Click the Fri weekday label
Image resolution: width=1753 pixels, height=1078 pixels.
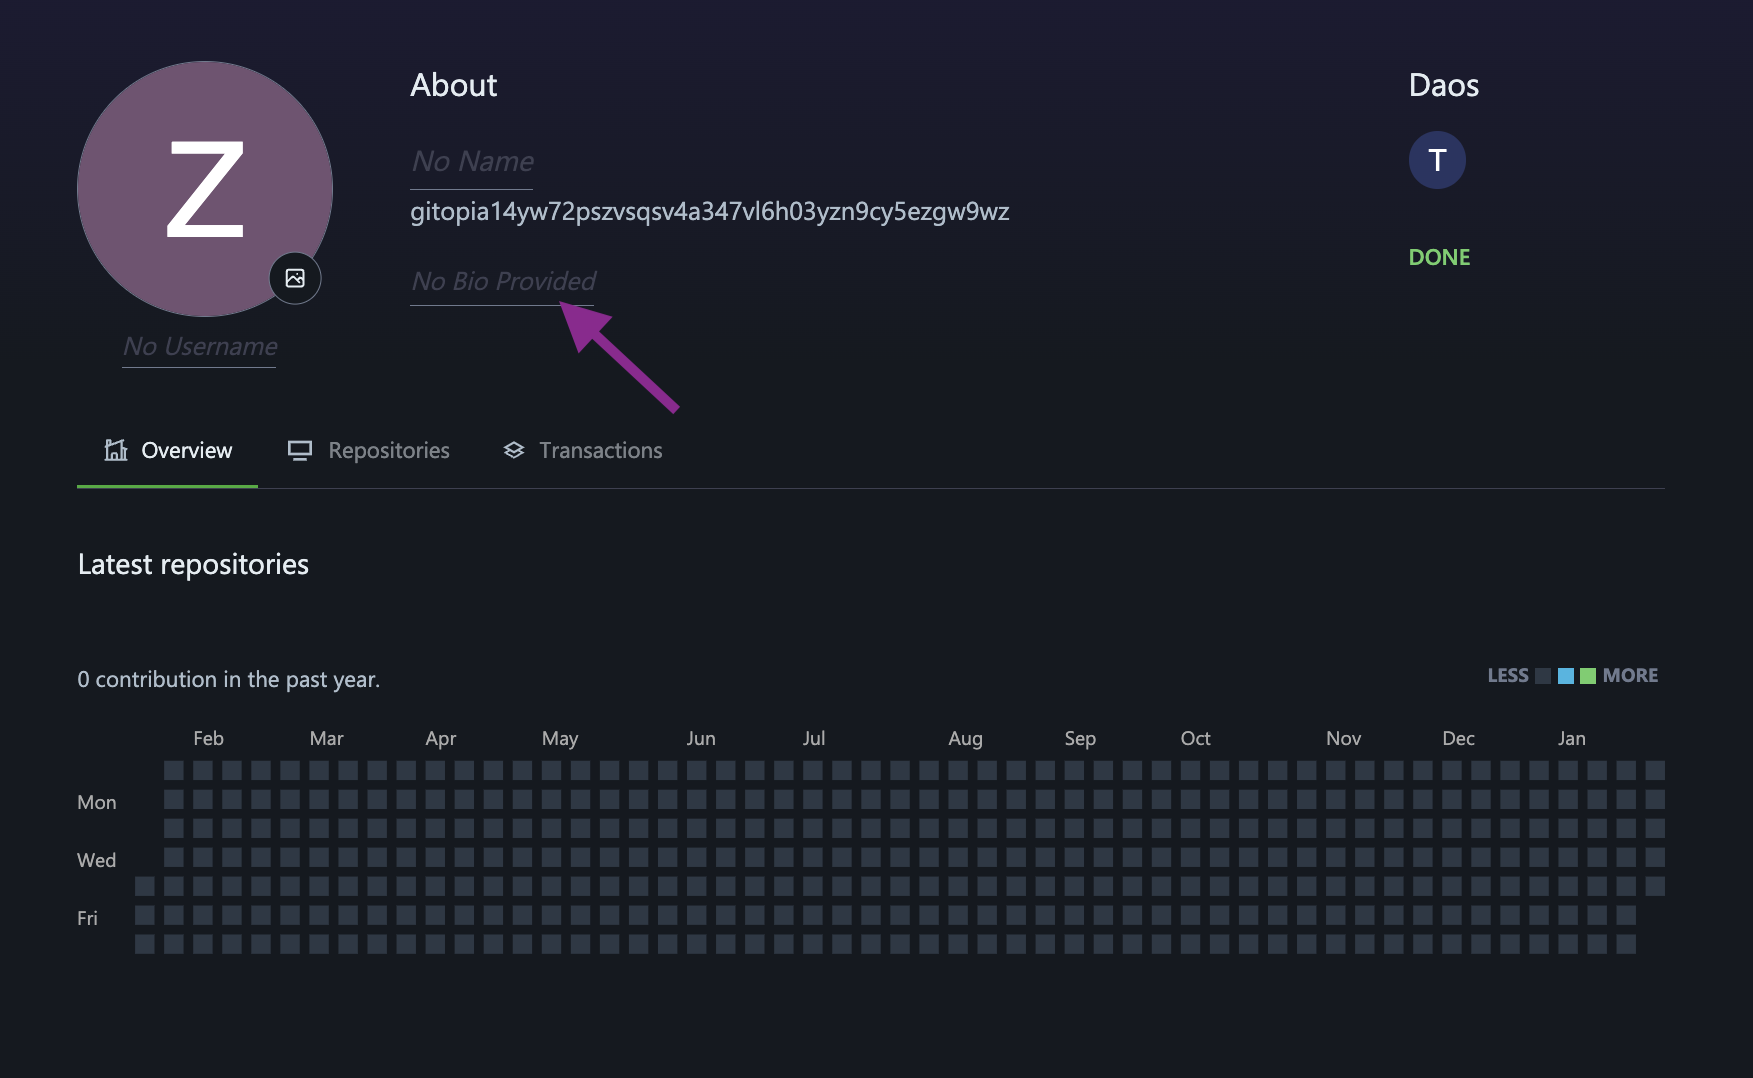coord(87,918)
